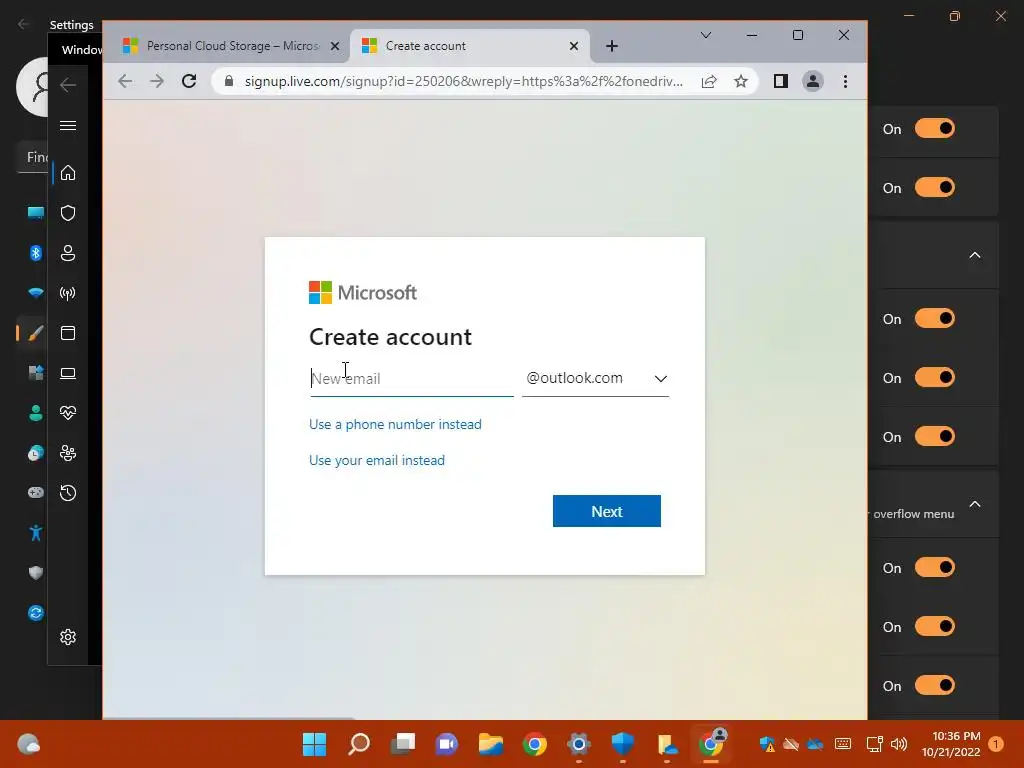1024x768 pixels.
Task: Open the Windows Start menu
Action: pos(314,744)
